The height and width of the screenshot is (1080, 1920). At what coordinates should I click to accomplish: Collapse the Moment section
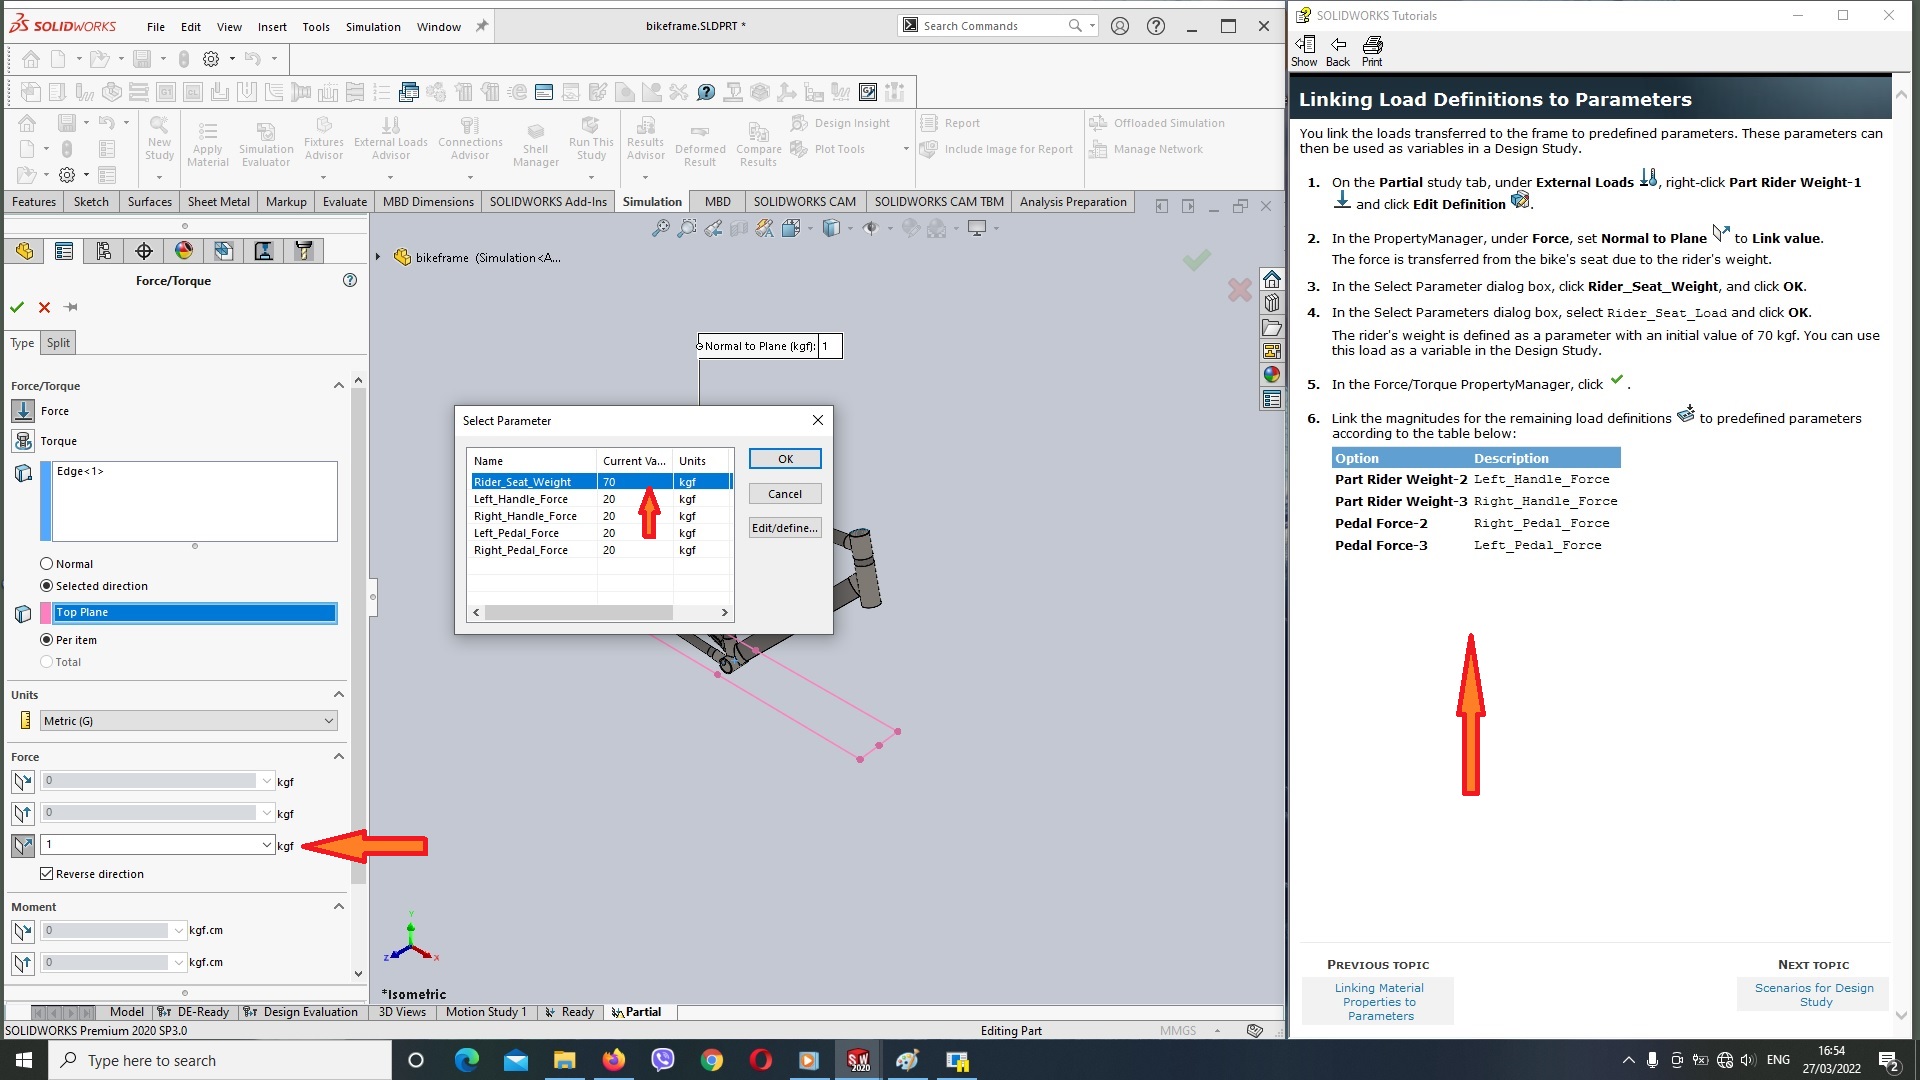339,906
